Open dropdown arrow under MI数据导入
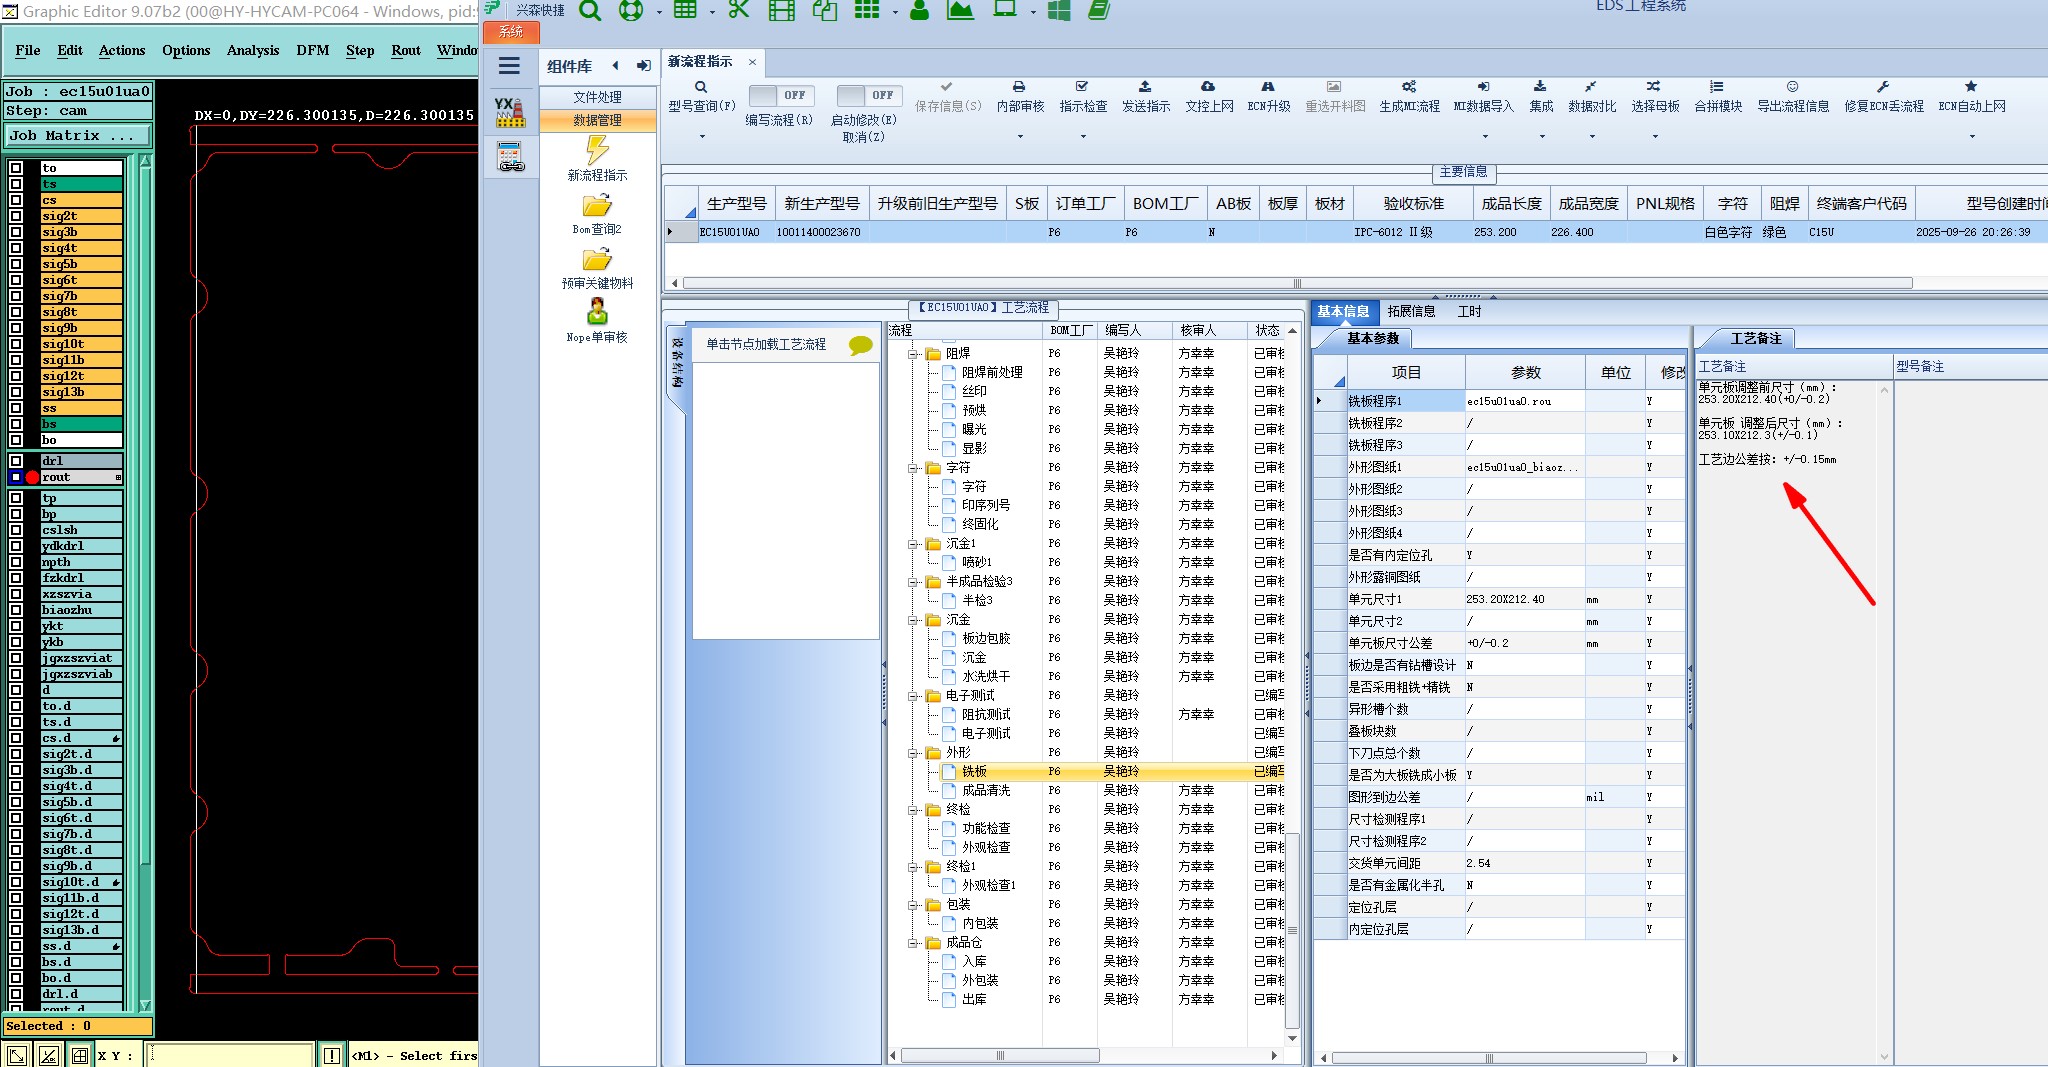Viewport: 2048px width, 1067px height. [1485, 137]
